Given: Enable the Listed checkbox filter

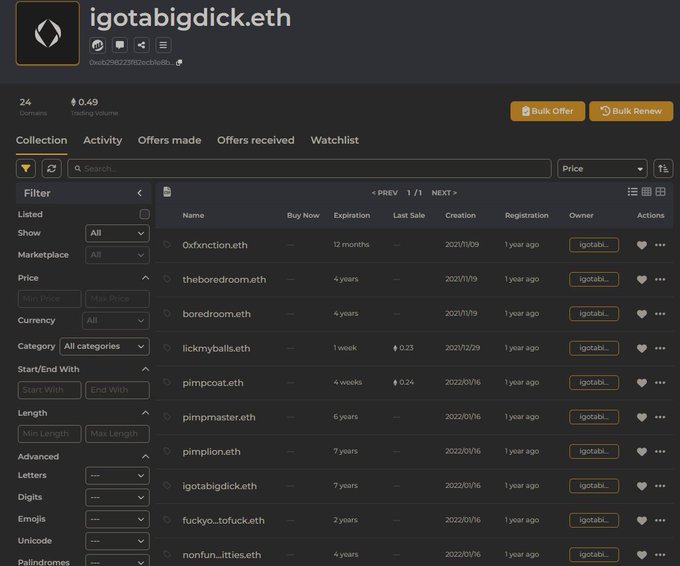Looking at the screenshot, I should pos(144,214).
